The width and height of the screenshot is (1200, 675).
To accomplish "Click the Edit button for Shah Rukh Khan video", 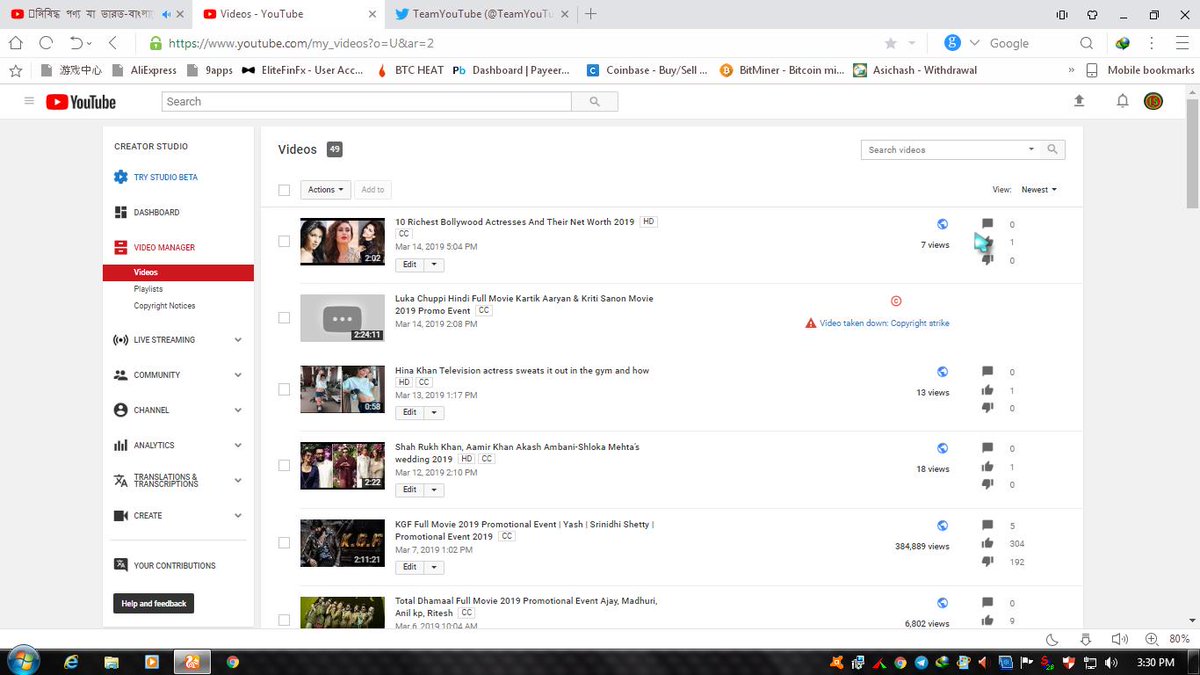I will (x=410, y=489).
